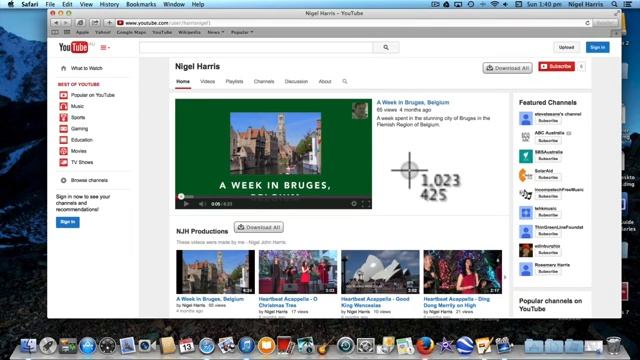The height and width of the screenshot is (360, 640).
Task: Click the sidebar Sign in button
Action: click(x=68, y=222)
